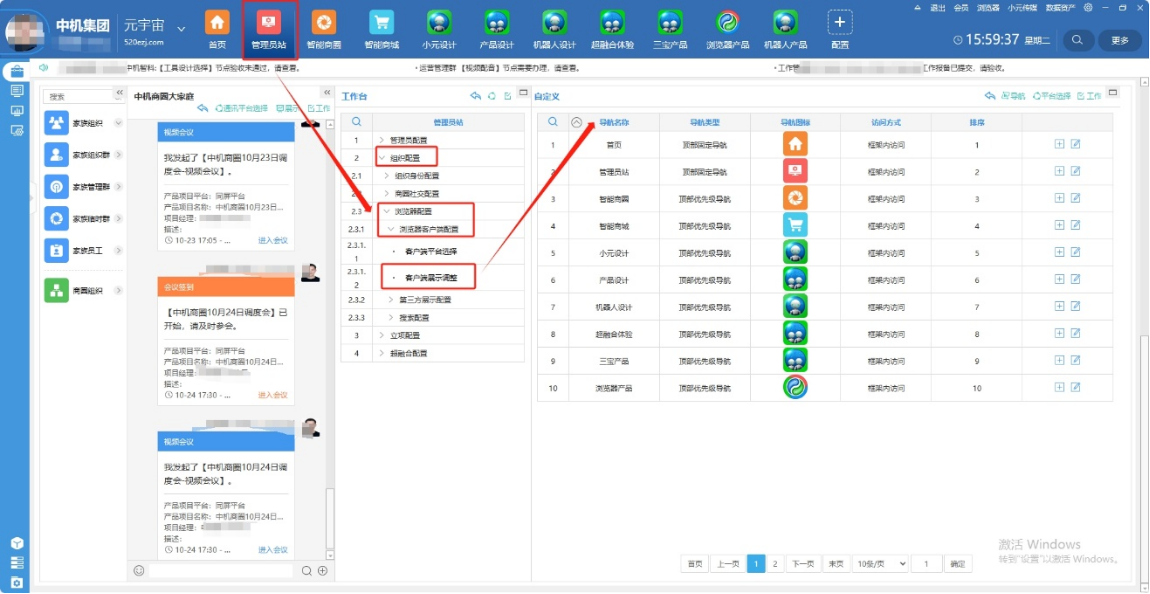Open the settings gear in title bar
1150x594 pixels.
pyautogui.click(x=1088, y=7)
